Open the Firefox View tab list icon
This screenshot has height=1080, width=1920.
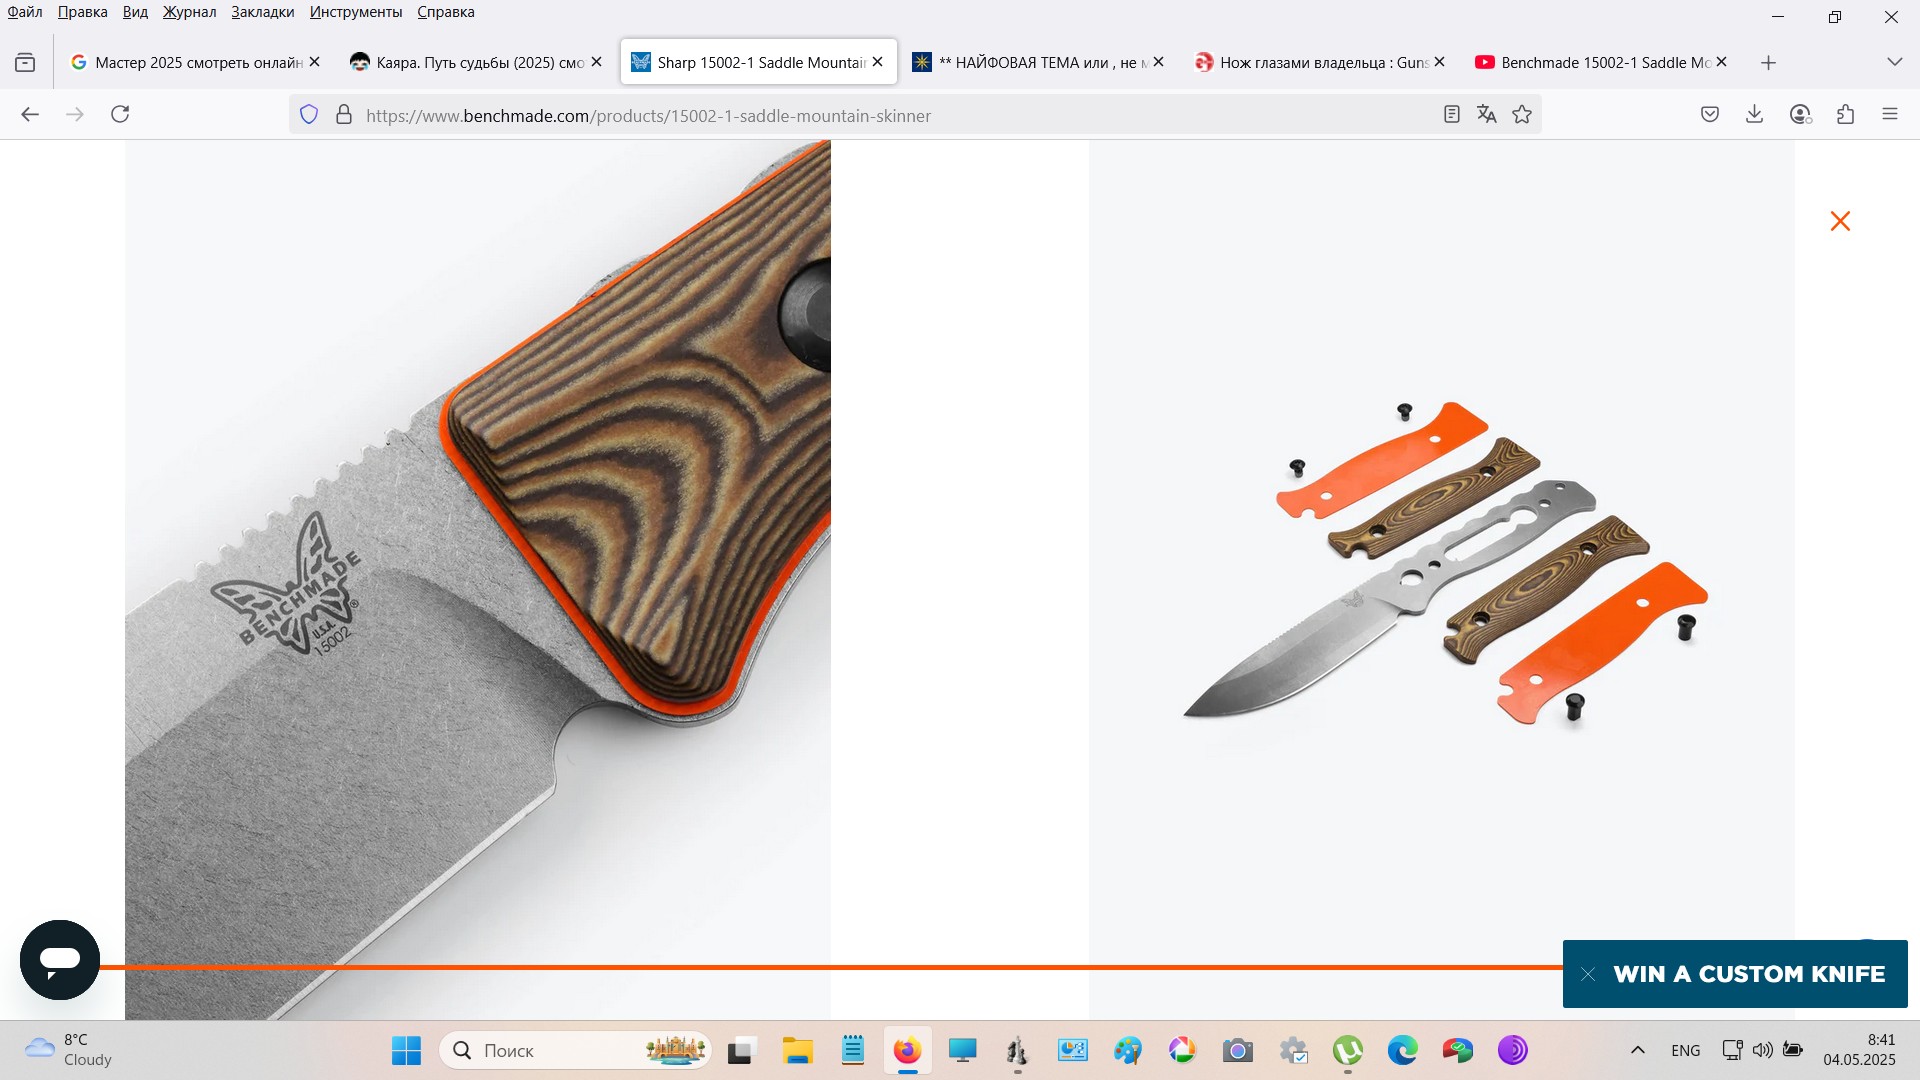[x=25, y=63]
